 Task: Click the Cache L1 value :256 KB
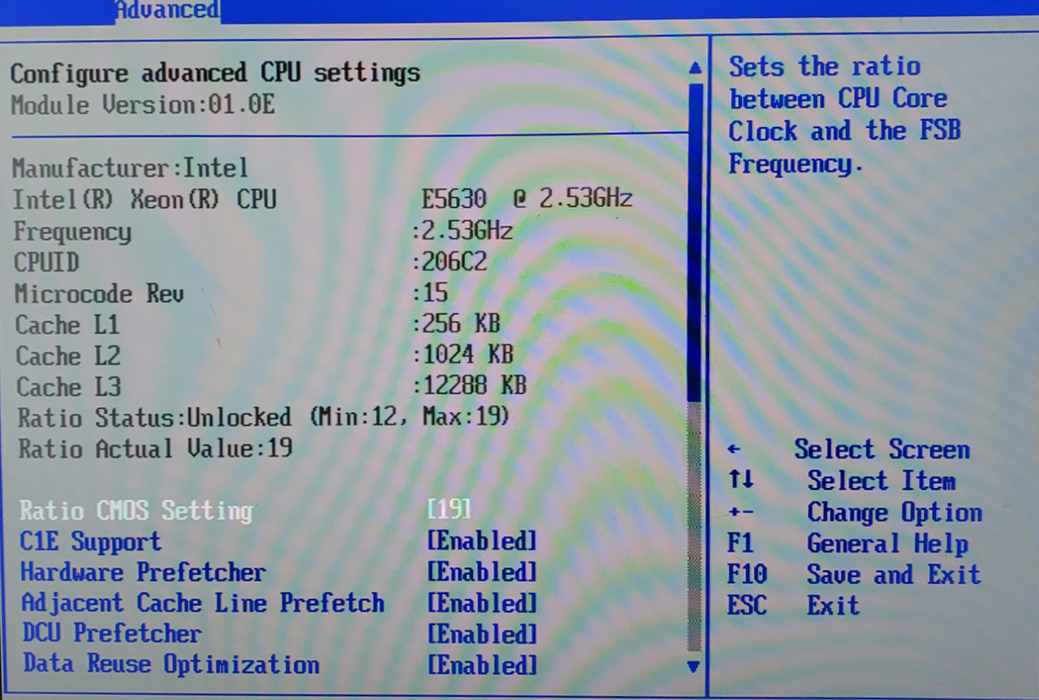456,323
